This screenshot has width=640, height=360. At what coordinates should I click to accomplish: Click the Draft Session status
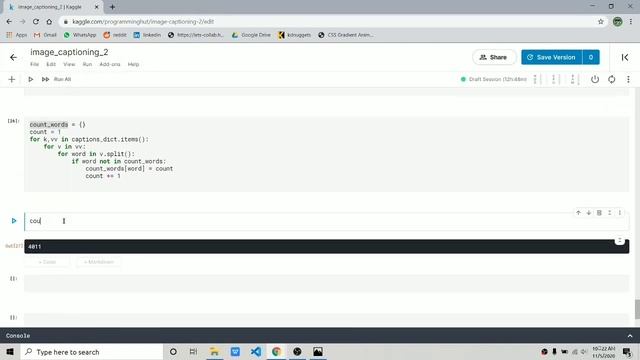click(x=493, y=79)
